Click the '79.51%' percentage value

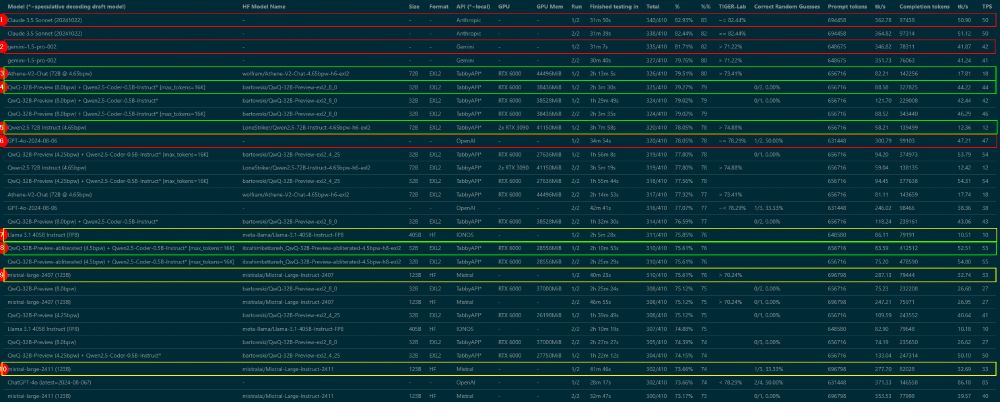pos(684,73)
